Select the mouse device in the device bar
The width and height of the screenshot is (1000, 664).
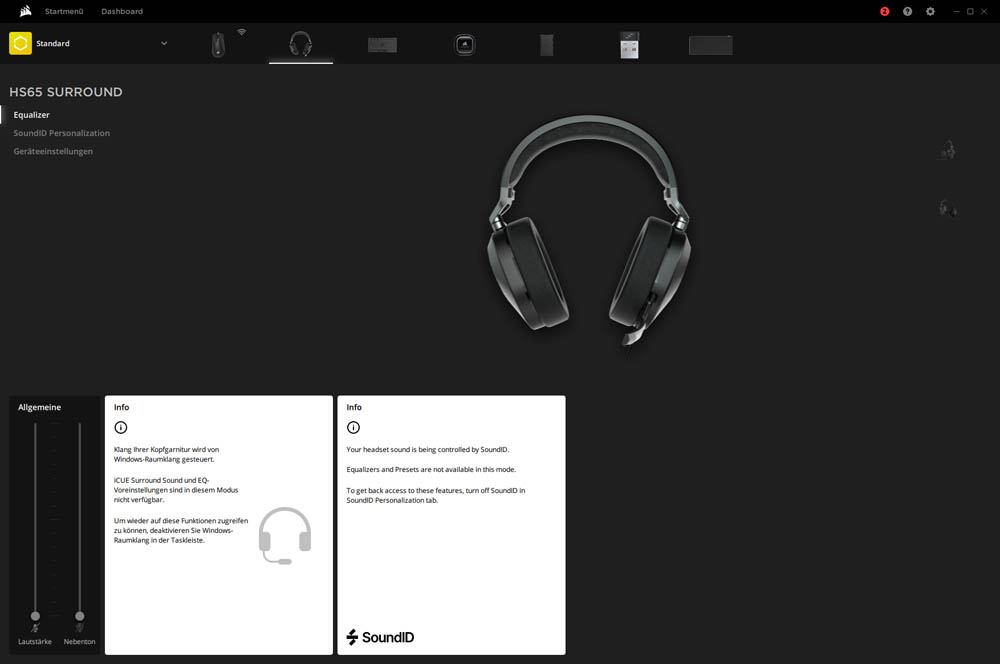coord(218,45)
